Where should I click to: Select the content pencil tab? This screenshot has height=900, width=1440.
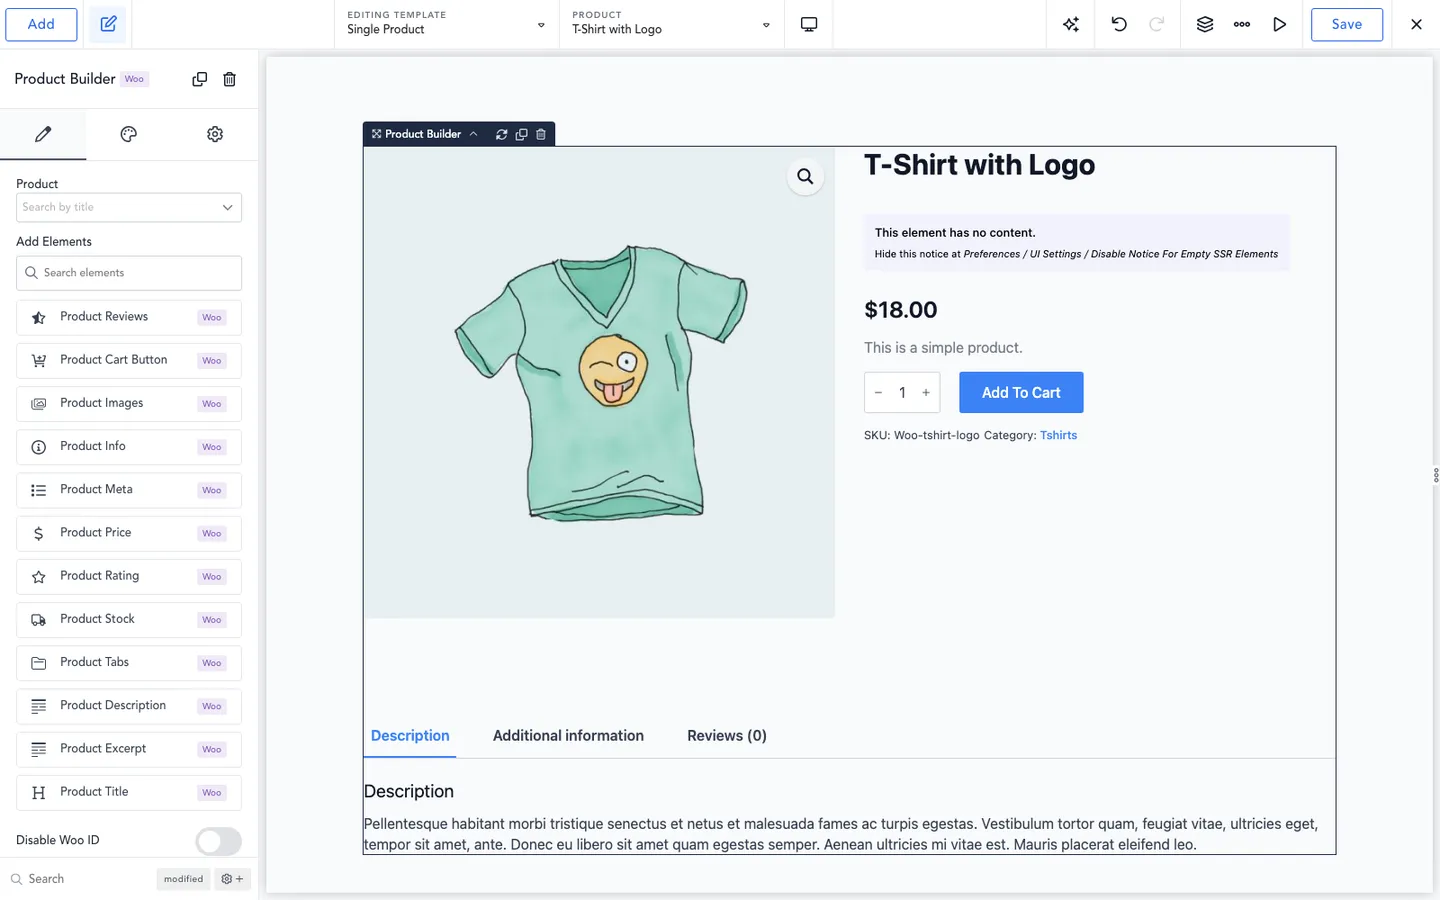43,134
